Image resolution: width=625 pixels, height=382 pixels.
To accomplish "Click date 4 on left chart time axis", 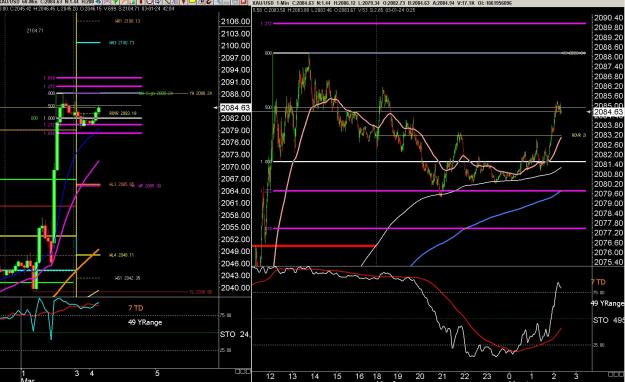I will click(x=92, y=373).
